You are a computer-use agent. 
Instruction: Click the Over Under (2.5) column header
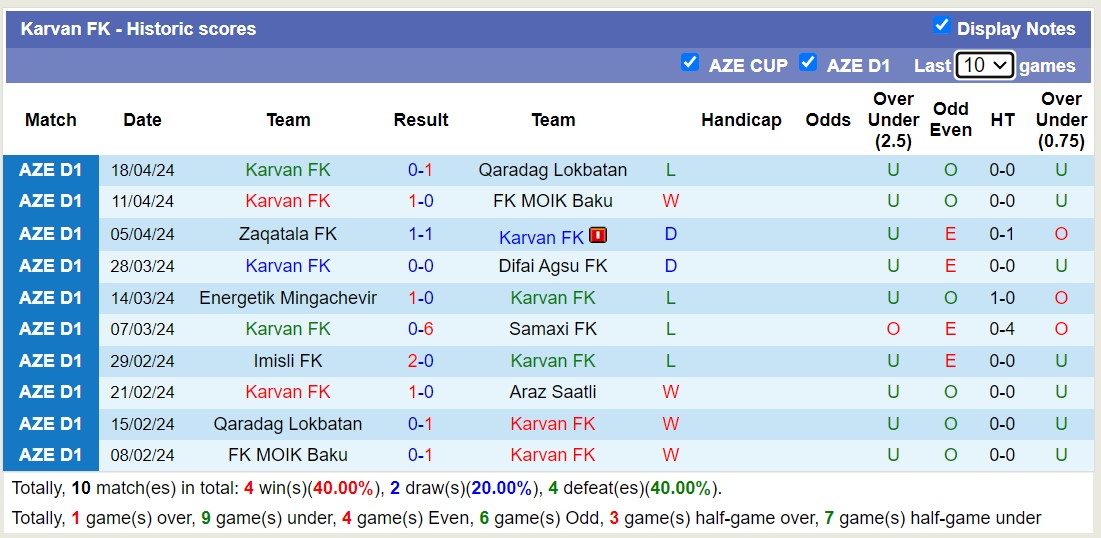click(x=893, y=120)
